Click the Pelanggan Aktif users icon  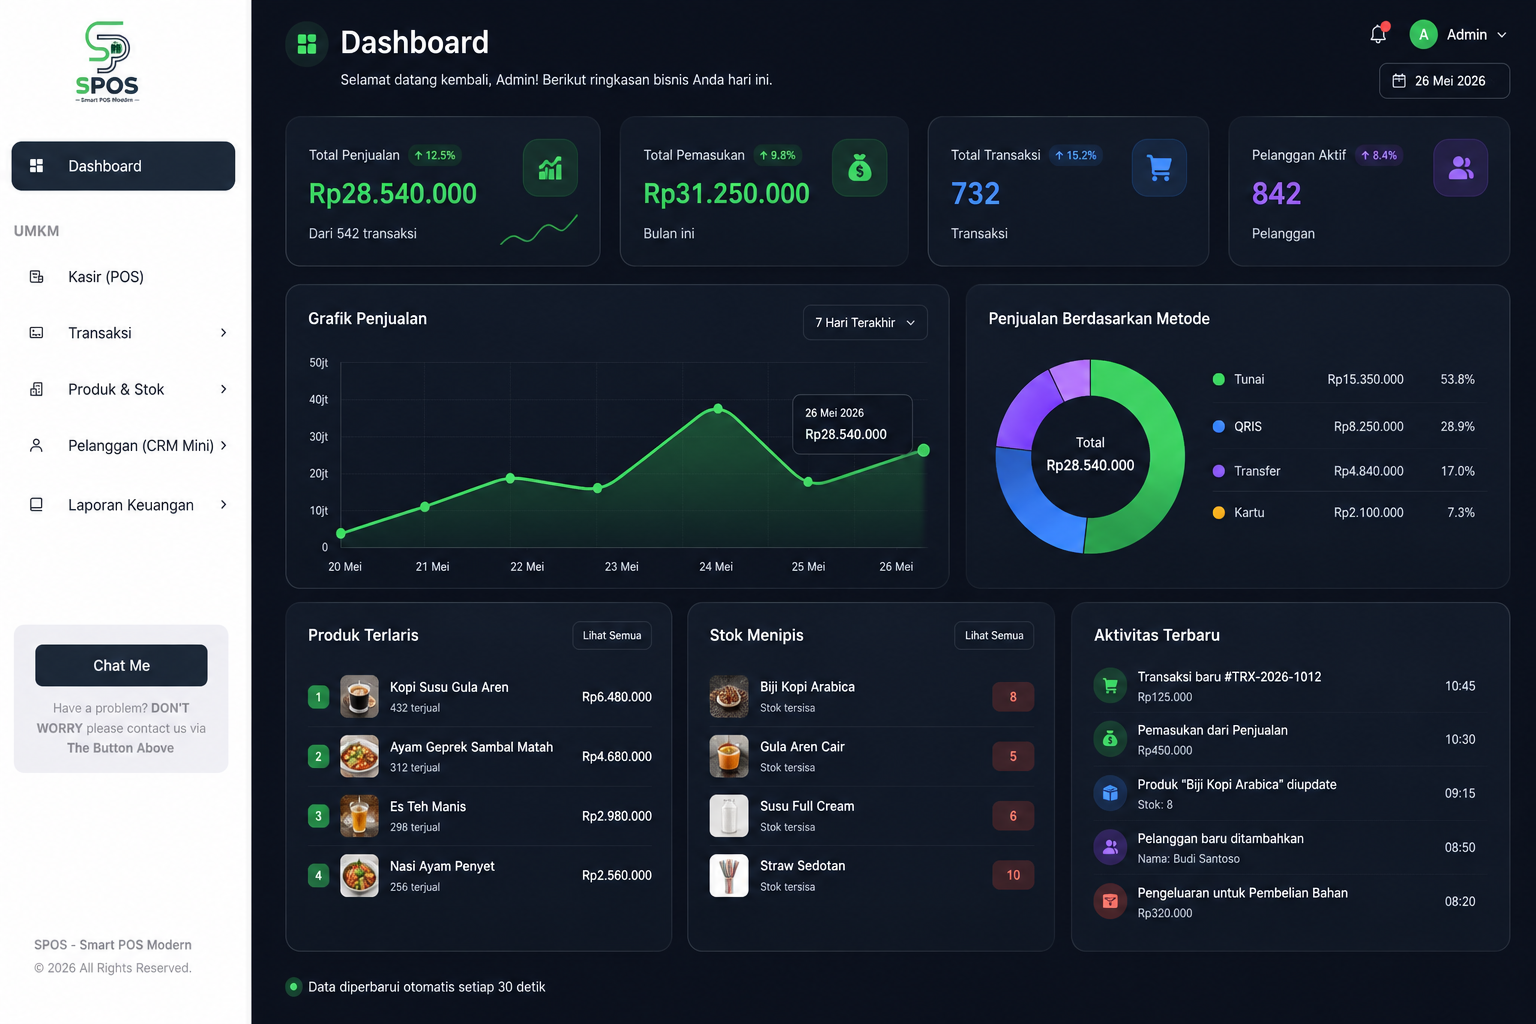(1461, 167)
